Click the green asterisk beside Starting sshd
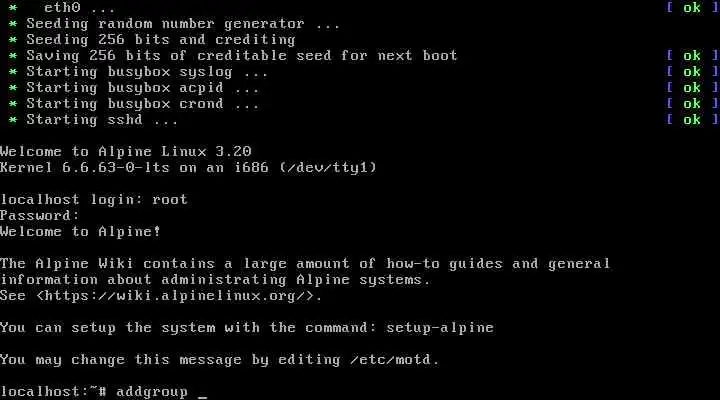The image size is (720, 400). [x=13, y=119]
